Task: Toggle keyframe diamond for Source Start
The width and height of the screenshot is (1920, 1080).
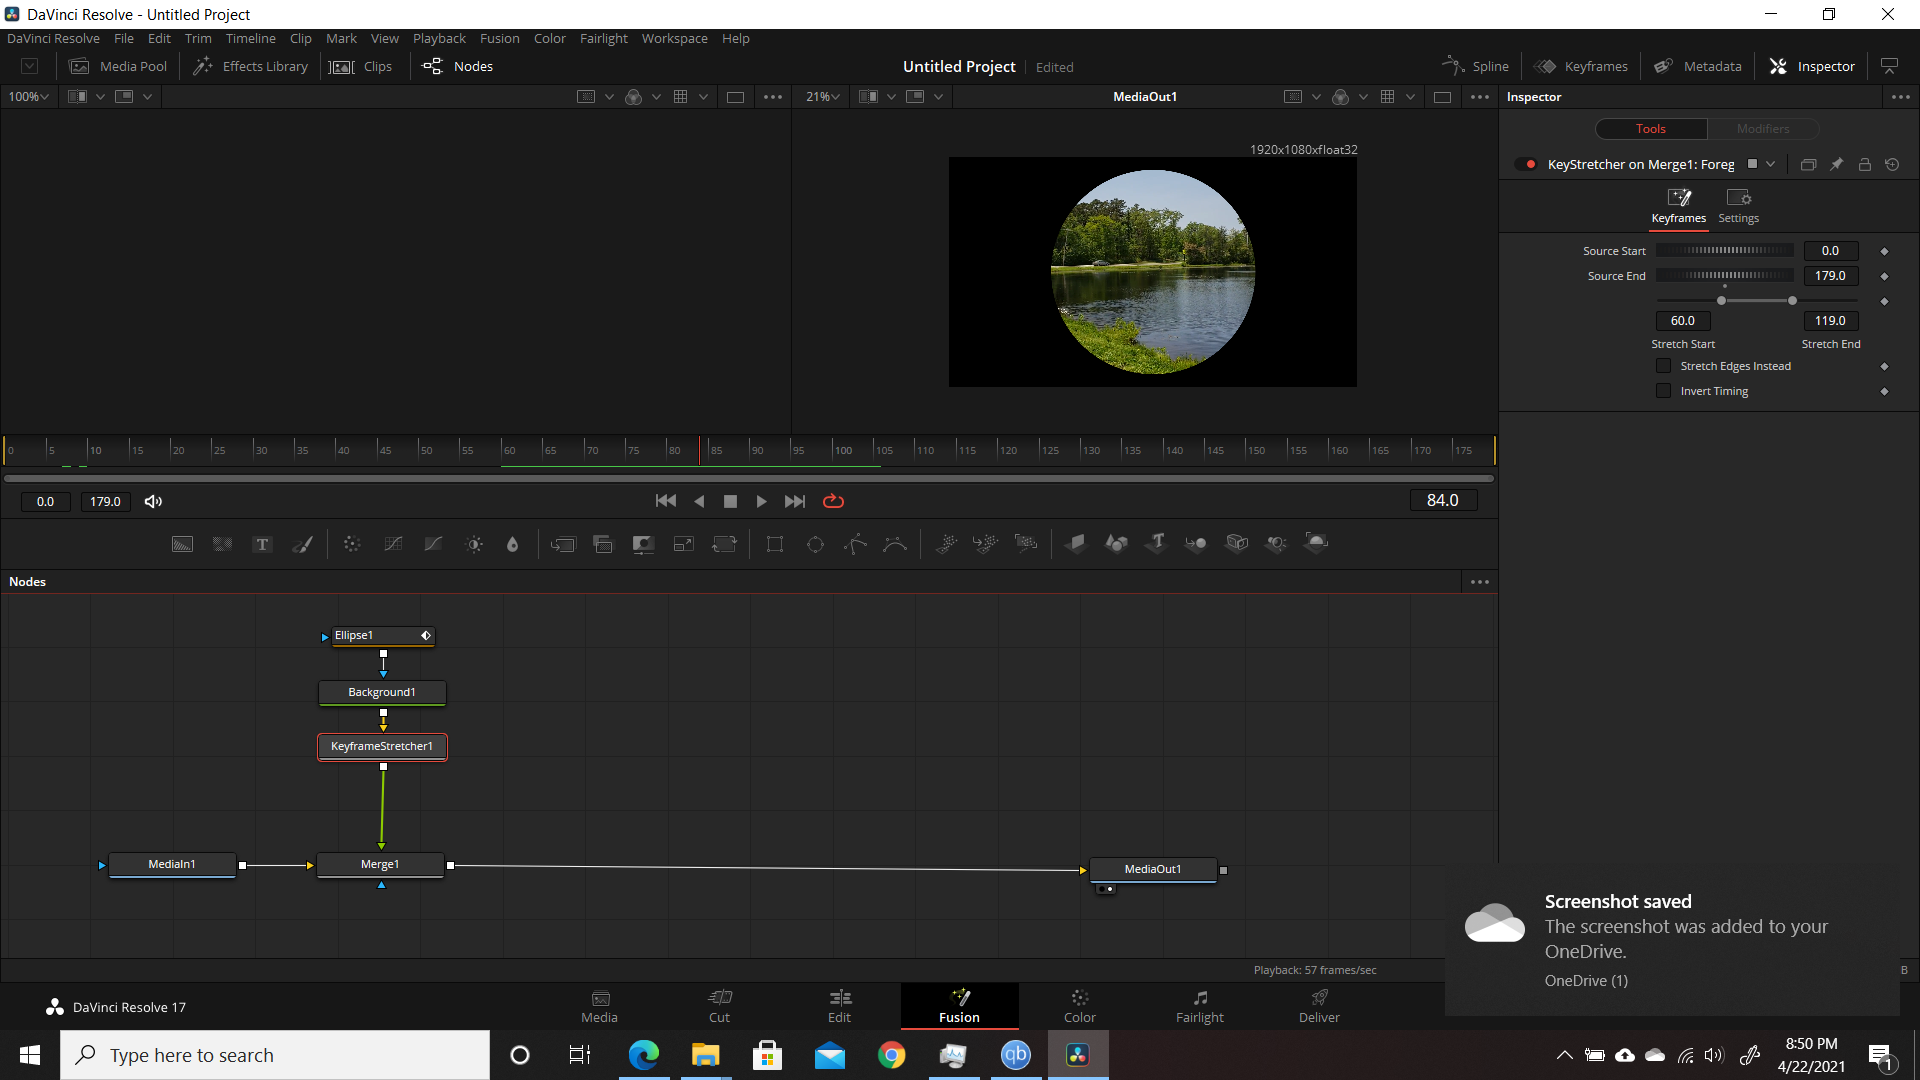Action: click(x=1884, y=251)
